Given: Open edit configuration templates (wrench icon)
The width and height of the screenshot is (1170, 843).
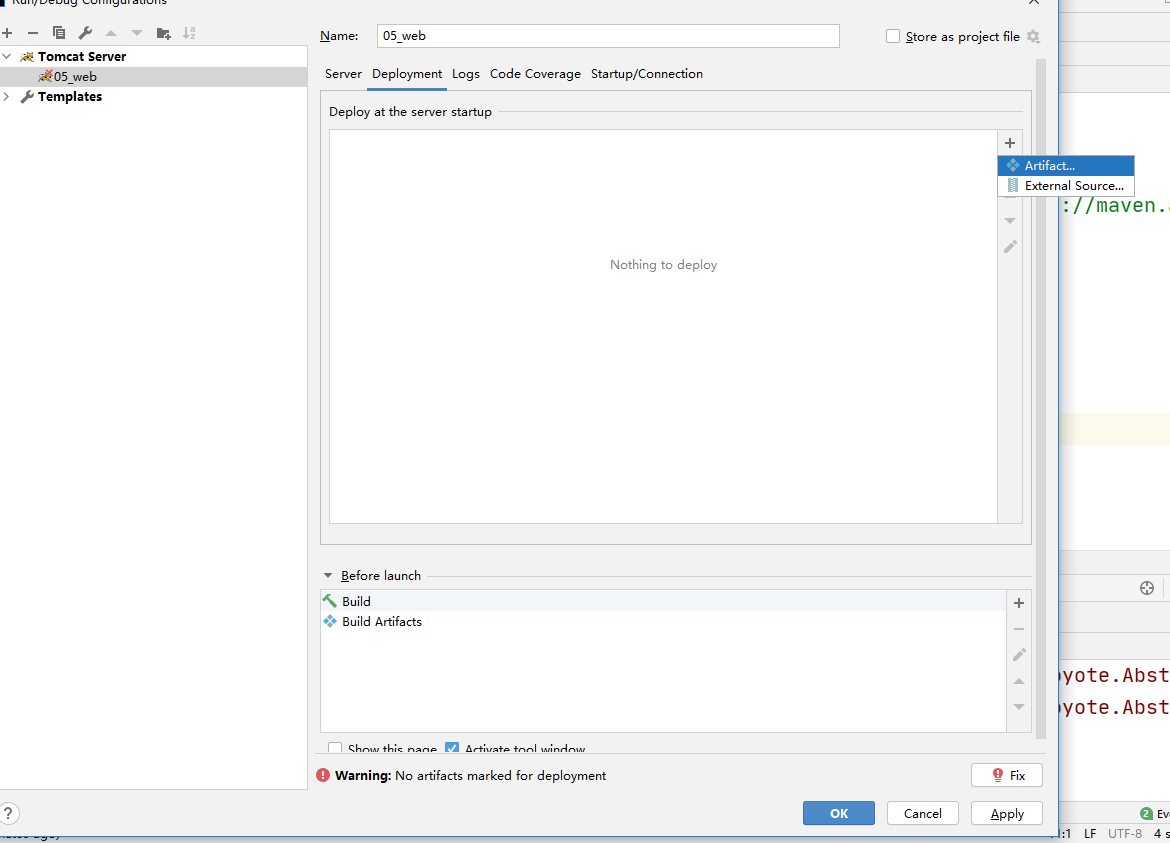Looking at the screenshot, I should (85, 32).
